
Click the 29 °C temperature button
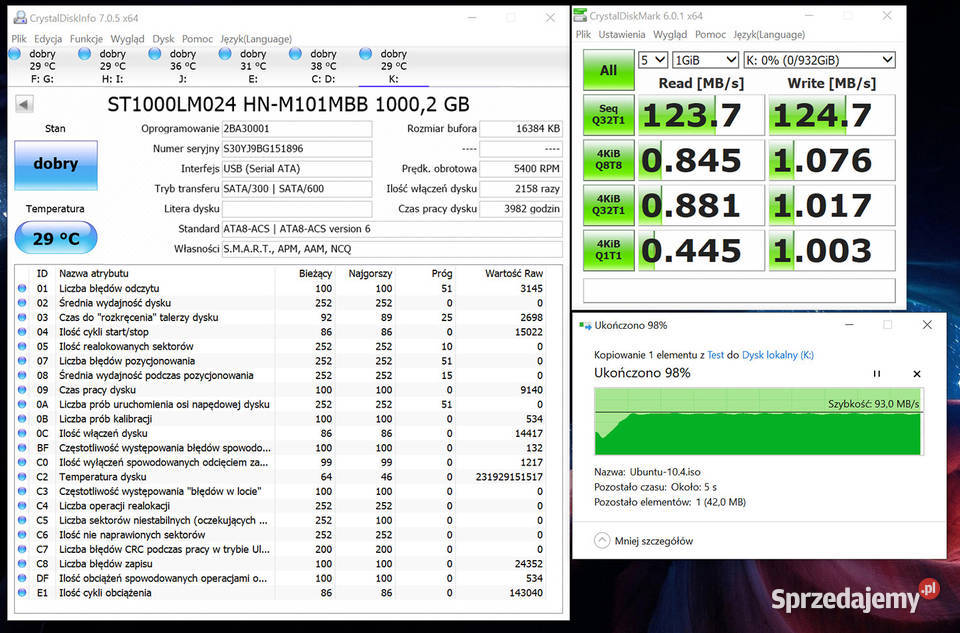click(x=56, y=238)
